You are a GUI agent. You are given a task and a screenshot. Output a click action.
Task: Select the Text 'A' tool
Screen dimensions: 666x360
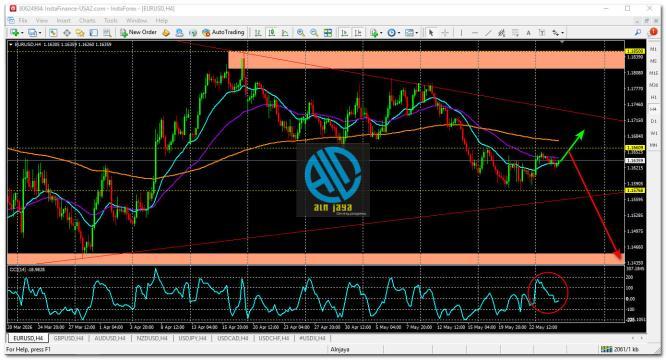click(x=528, y=33)
